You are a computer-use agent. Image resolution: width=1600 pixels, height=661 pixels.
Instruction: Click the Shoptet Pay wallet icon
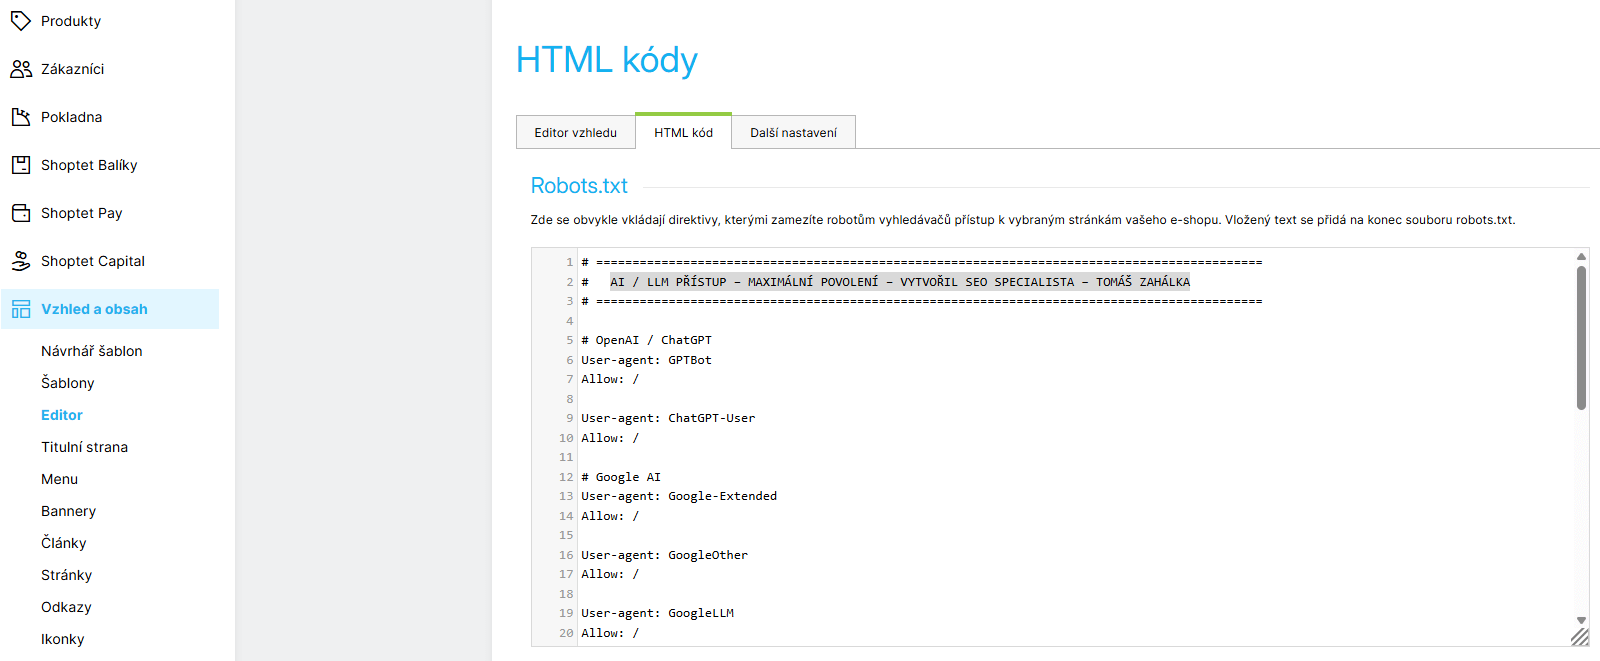(x=21, y=213)
